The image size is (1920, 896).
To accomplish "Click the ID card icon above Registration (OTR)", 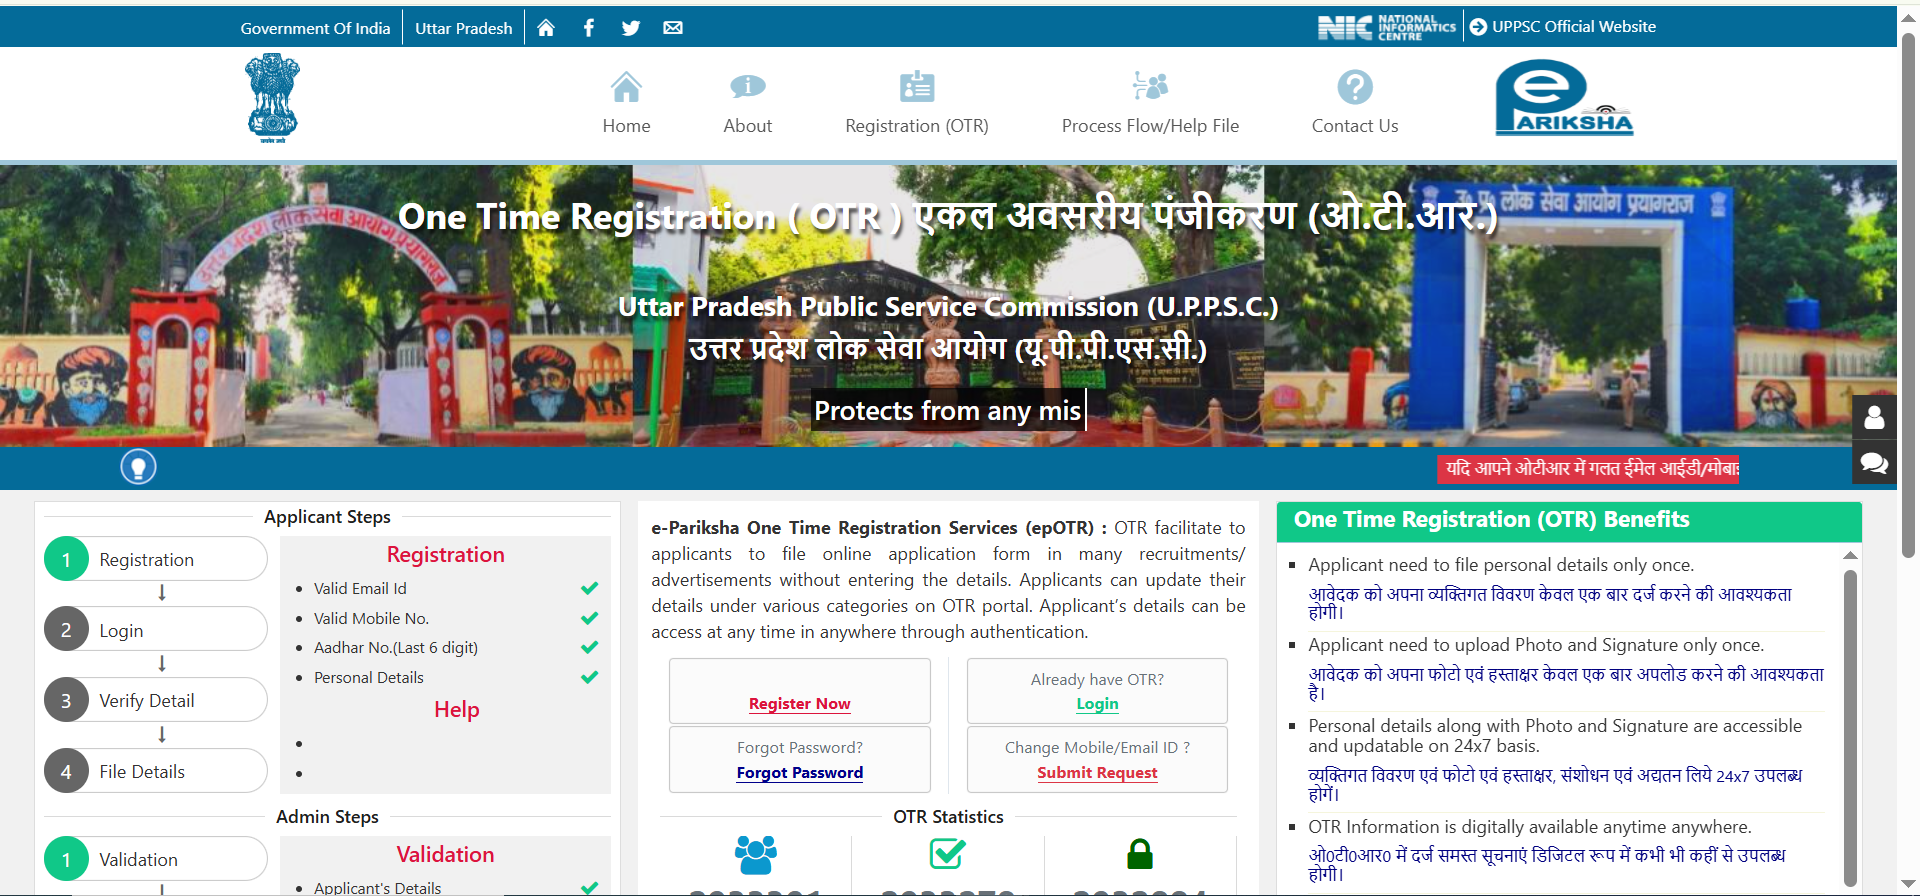I will (x=917, y=87).
